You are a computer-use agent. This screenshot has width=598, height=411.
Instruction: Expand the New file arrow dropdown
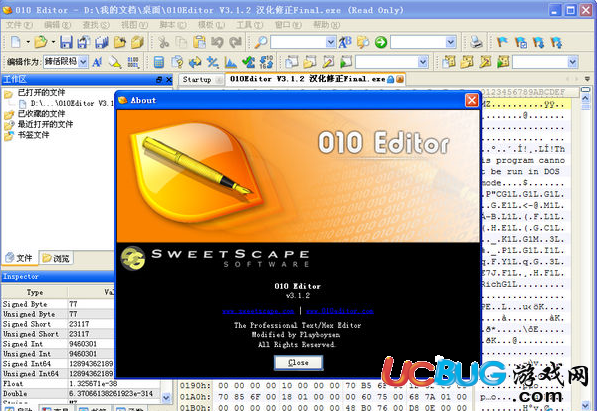point(28,42)
